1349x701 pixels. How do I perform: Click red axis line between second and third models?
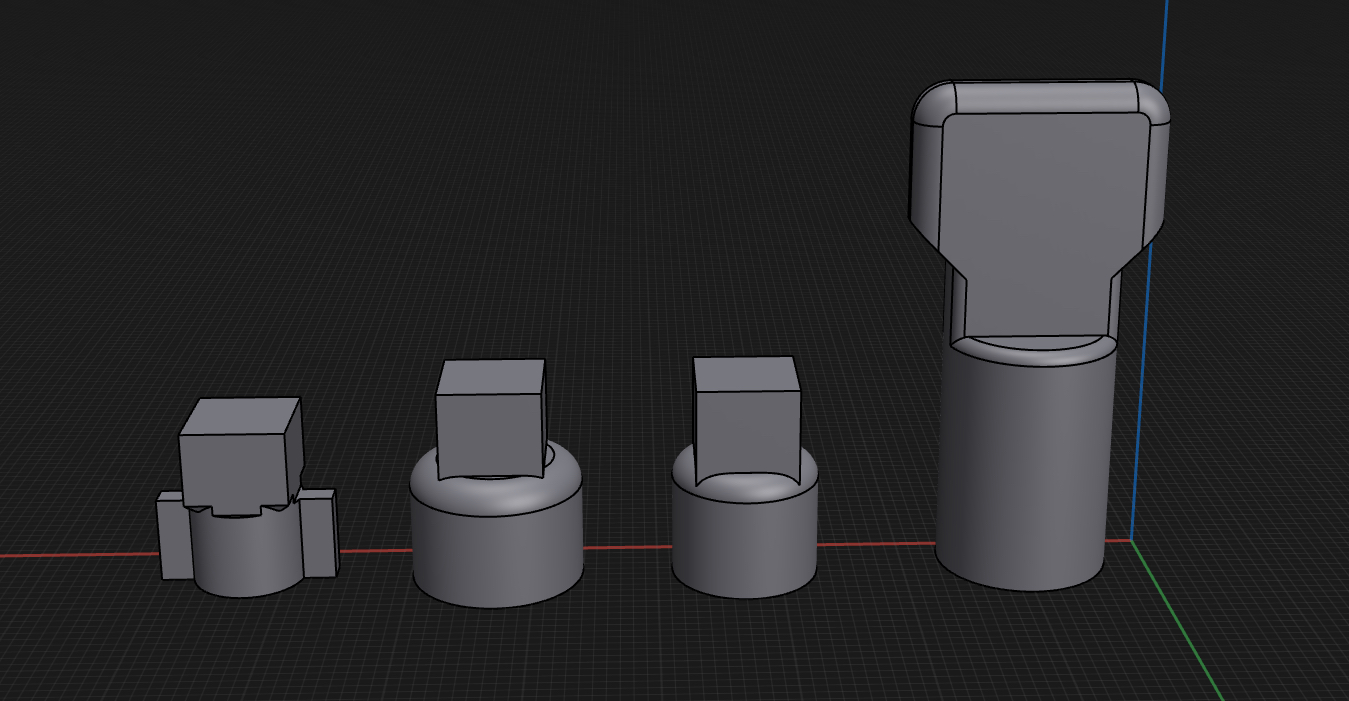(x=627, y=547)
